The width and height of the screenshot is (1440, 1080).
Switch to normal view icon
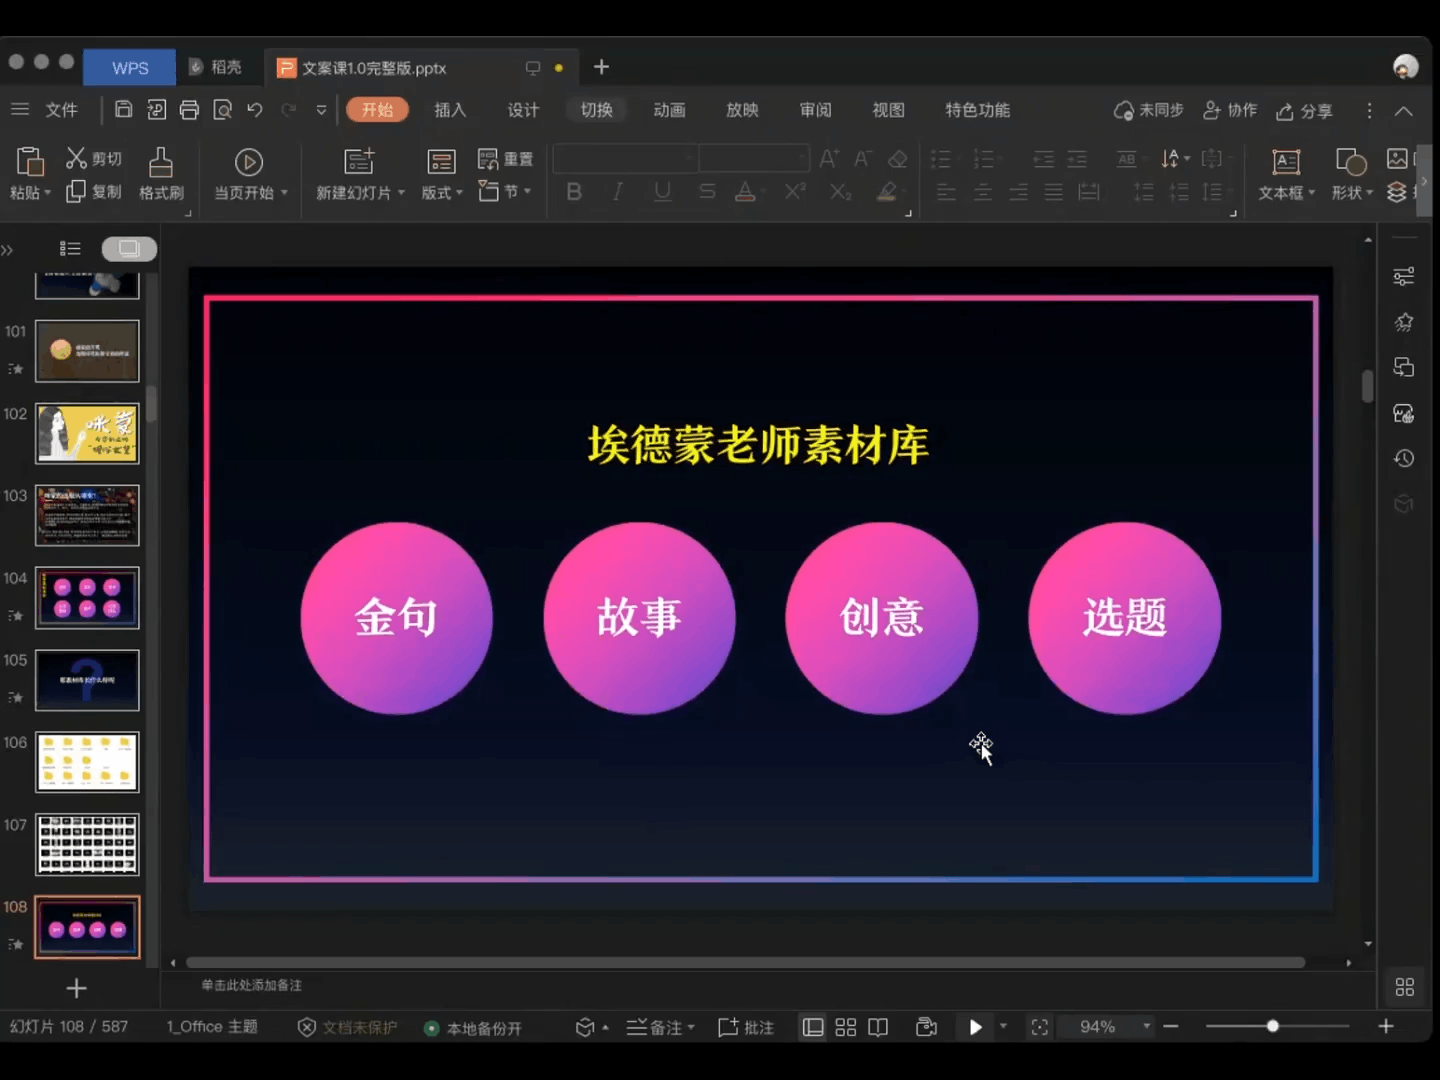click(813, 1027)
